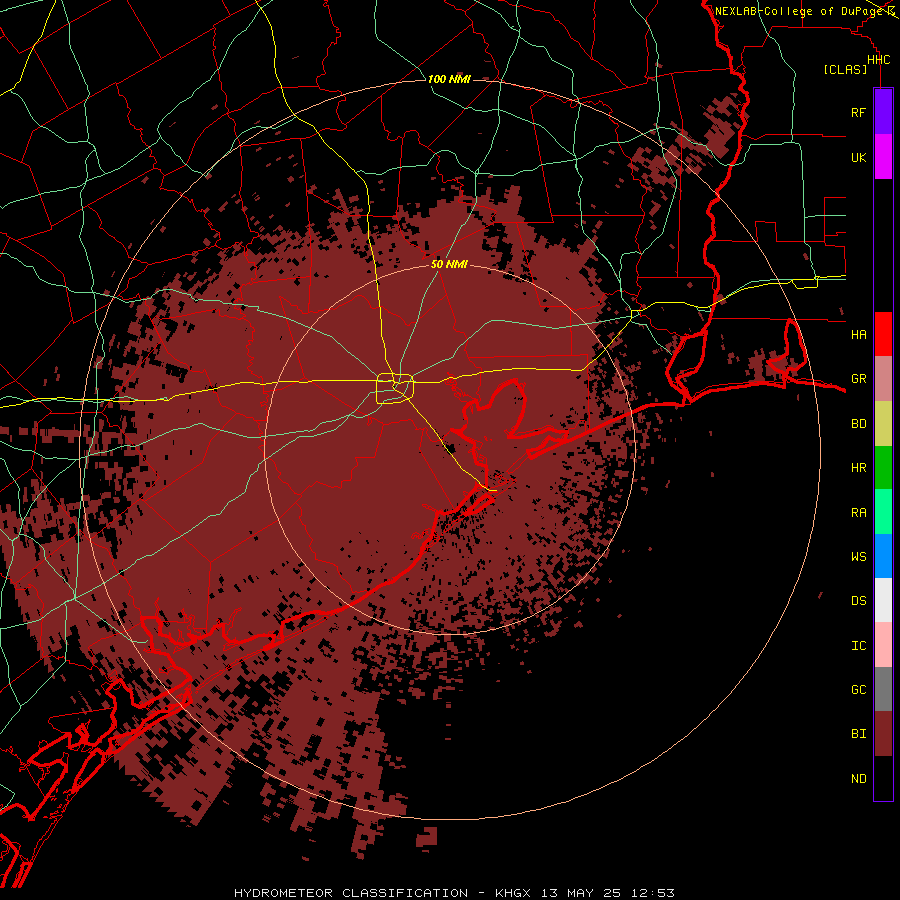Click the 50 NMI range ring label
The height and width of the screenshot is (900, 900).
pyautogui.click(x=449, y=265)
